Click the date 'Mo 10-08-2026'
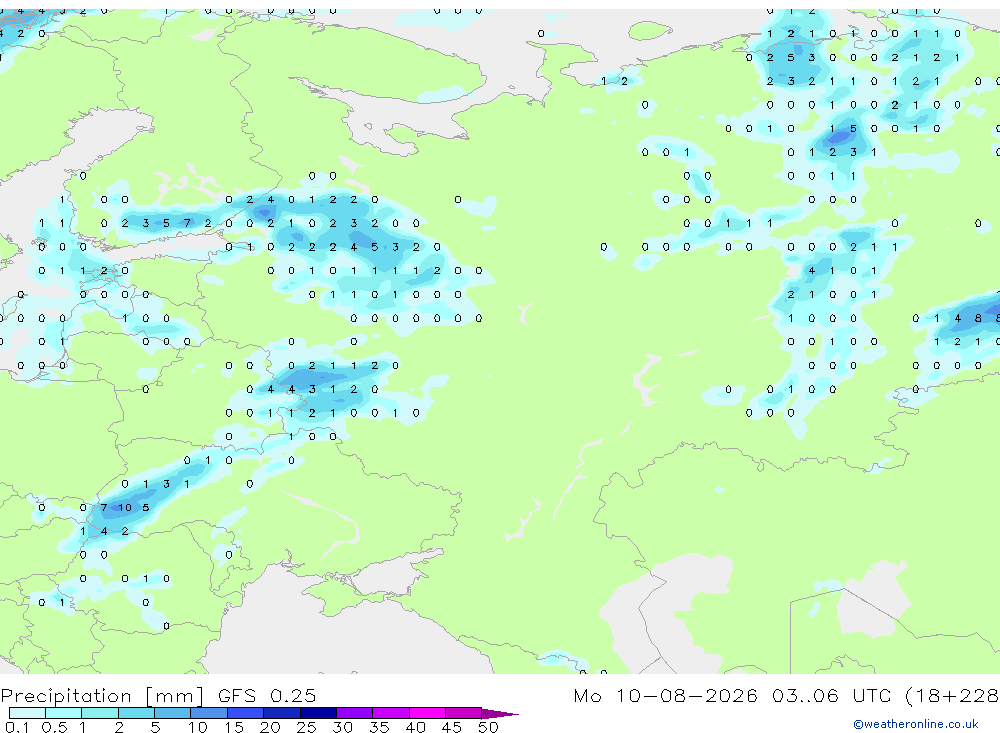Viewport: 1000px width, 733px height. pyautogui.click(x=665, y=695)
